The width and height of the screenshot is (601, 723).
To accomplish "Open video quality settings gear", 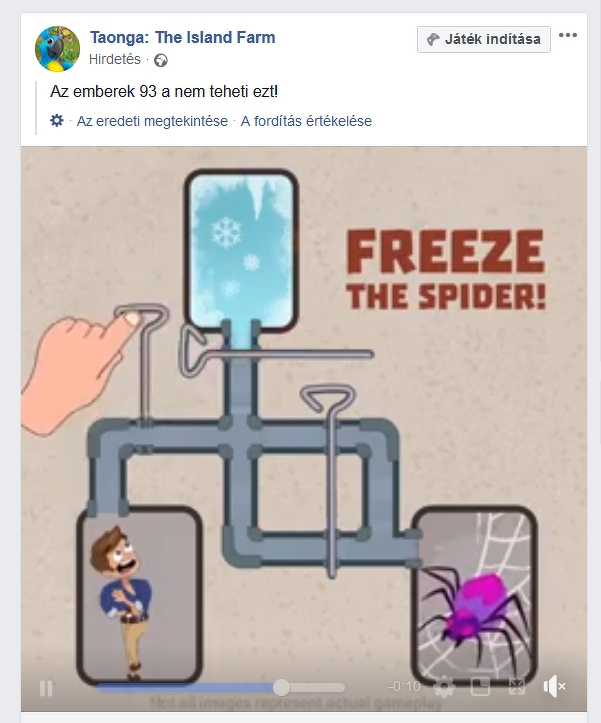I will tap(444, 687).
